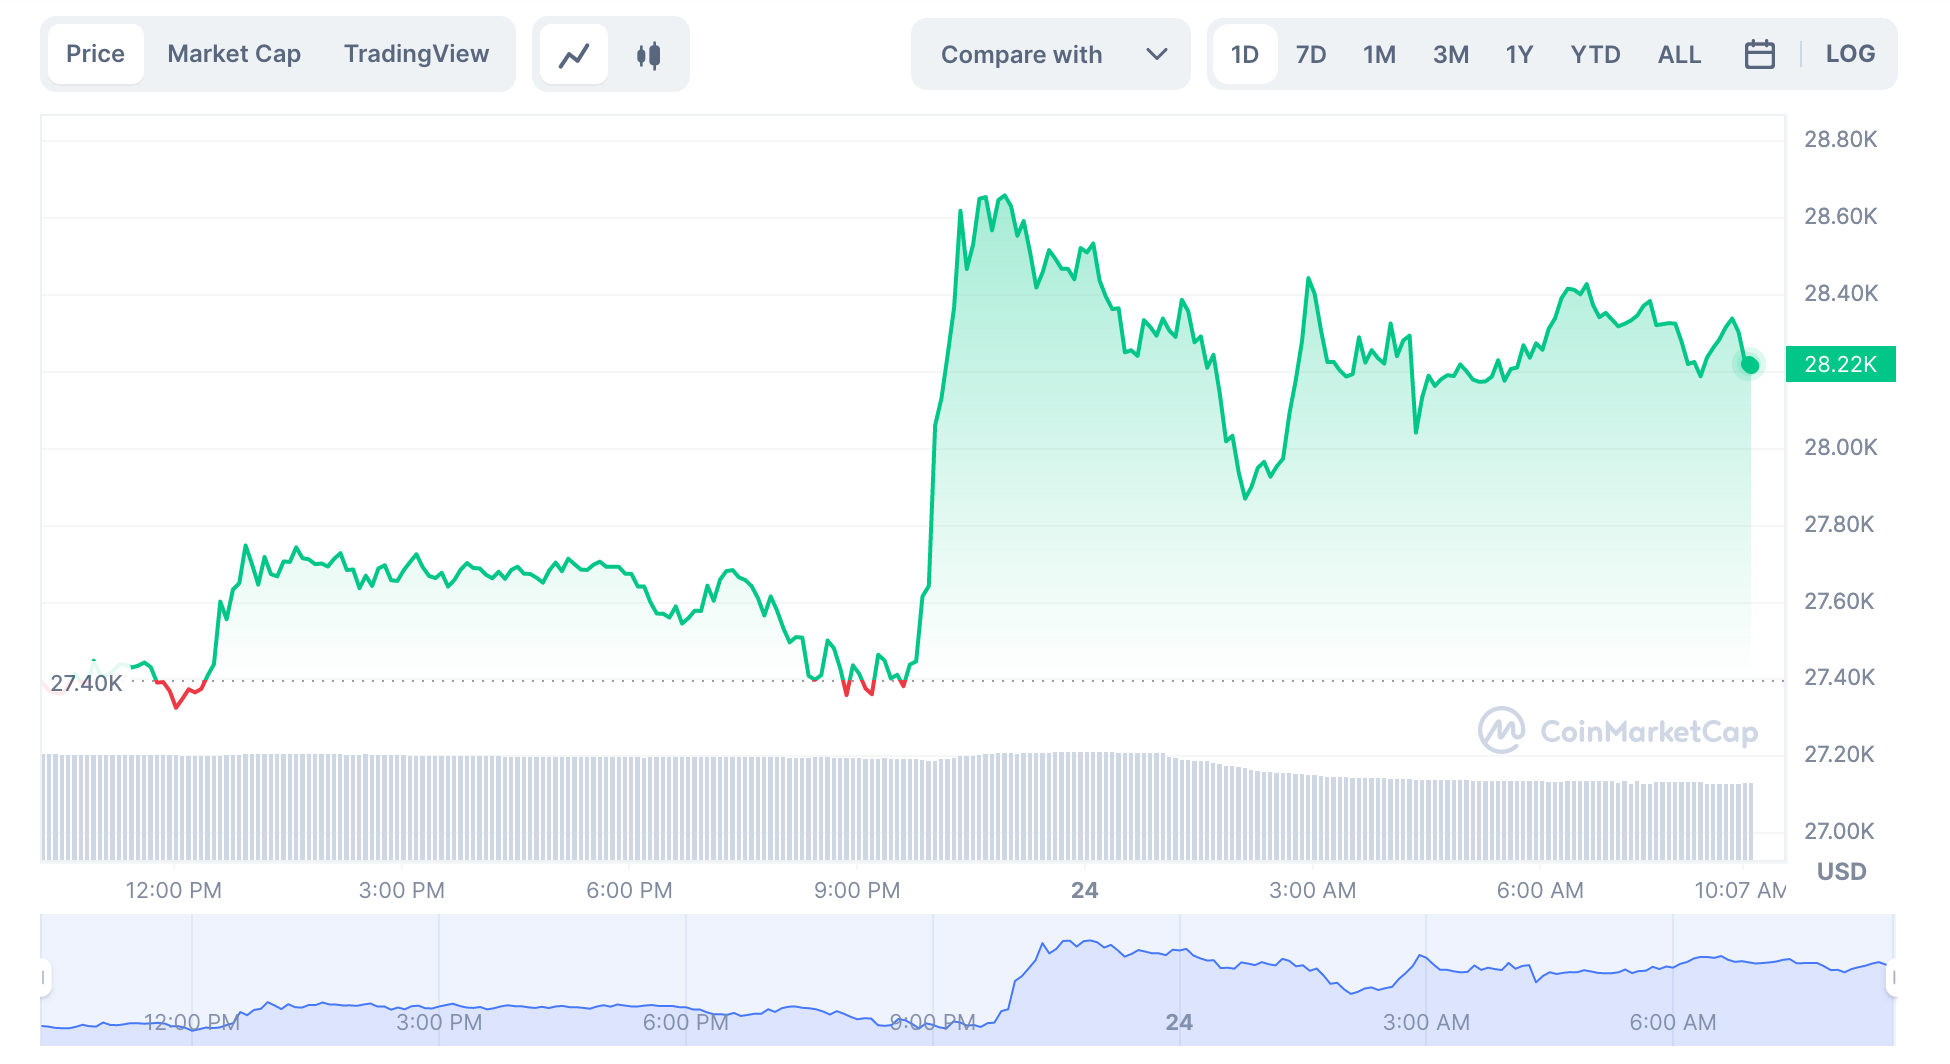Click the 10:07 AM time axis label
The image size is (1950, 1064).
click(1740, 890)
